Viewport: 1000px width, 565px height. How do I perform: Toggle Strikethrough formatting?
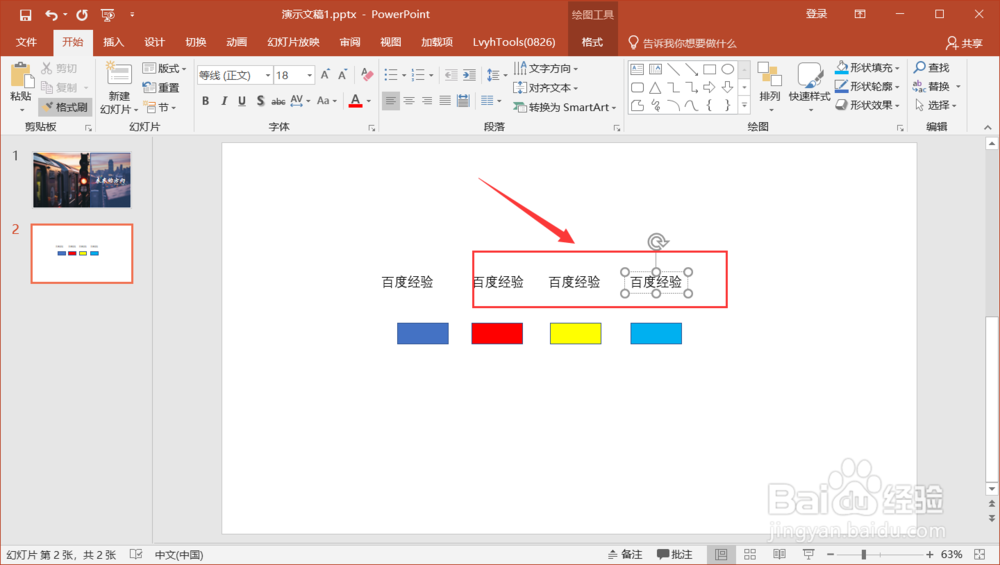point(278,101)
